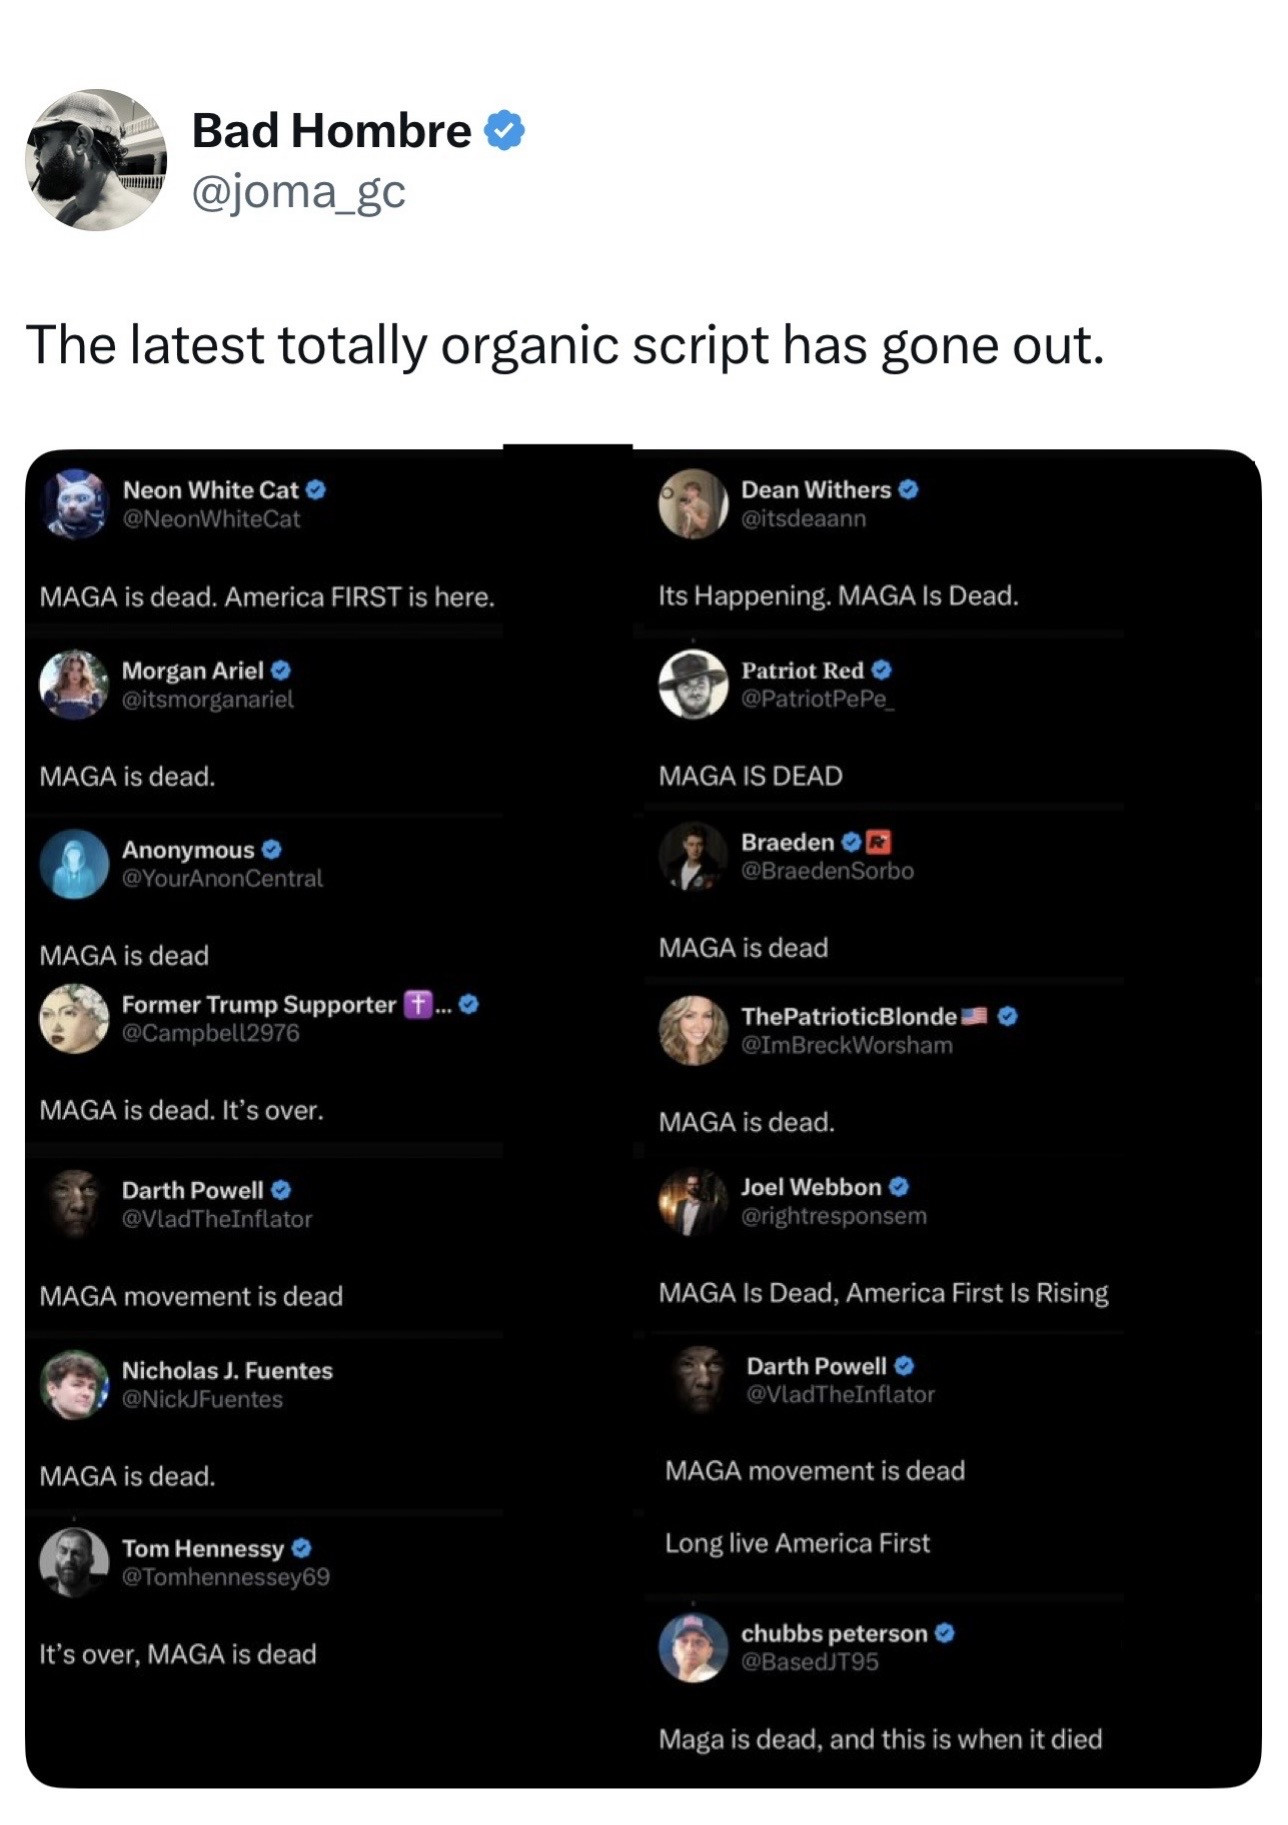The height and width of the screenshot is (1825, 1288).
Task: Click the blue verified badge beside Bad Hombre
Action: pos(504,131)
